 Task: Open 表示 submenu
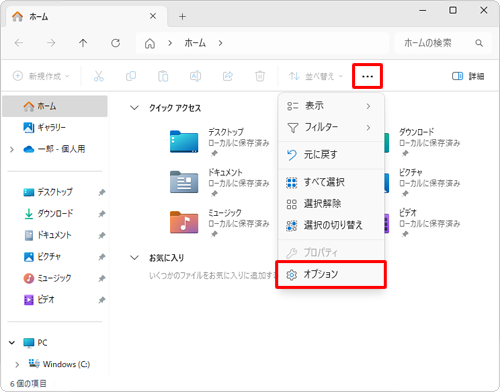(331, 106)
